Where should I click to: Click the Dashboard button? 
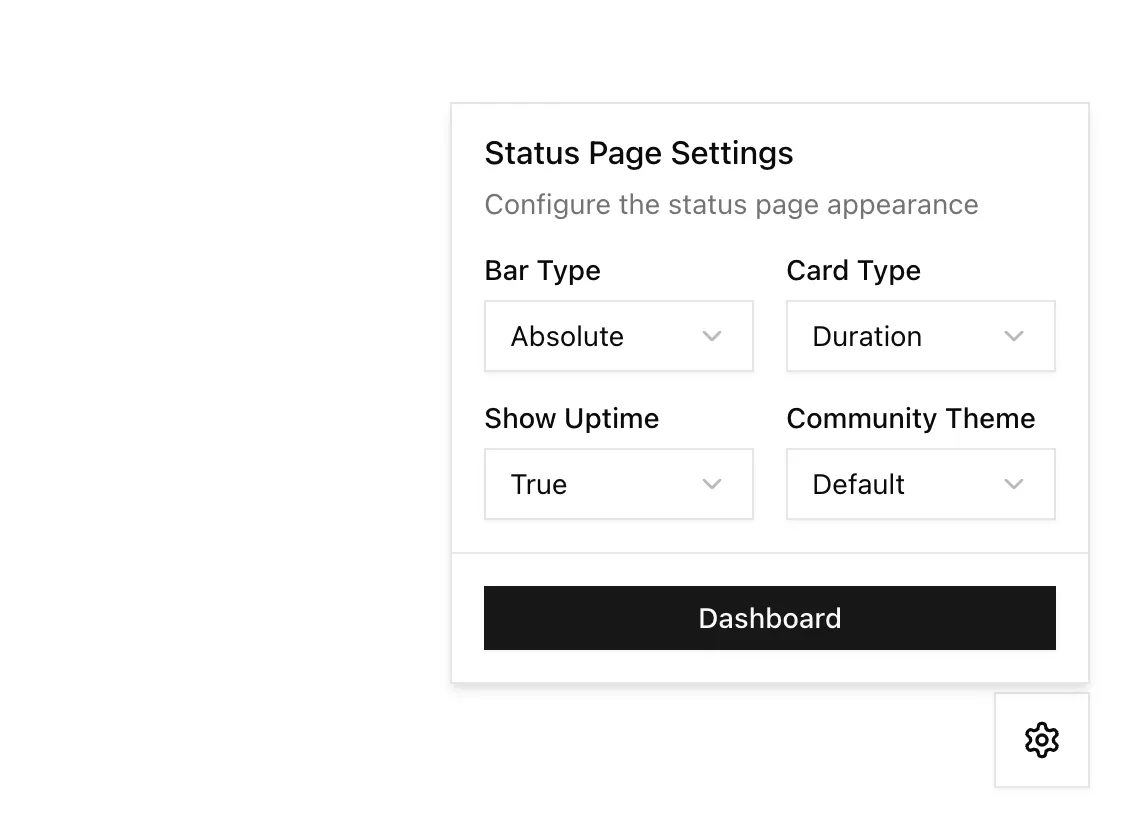pos(769,618)
